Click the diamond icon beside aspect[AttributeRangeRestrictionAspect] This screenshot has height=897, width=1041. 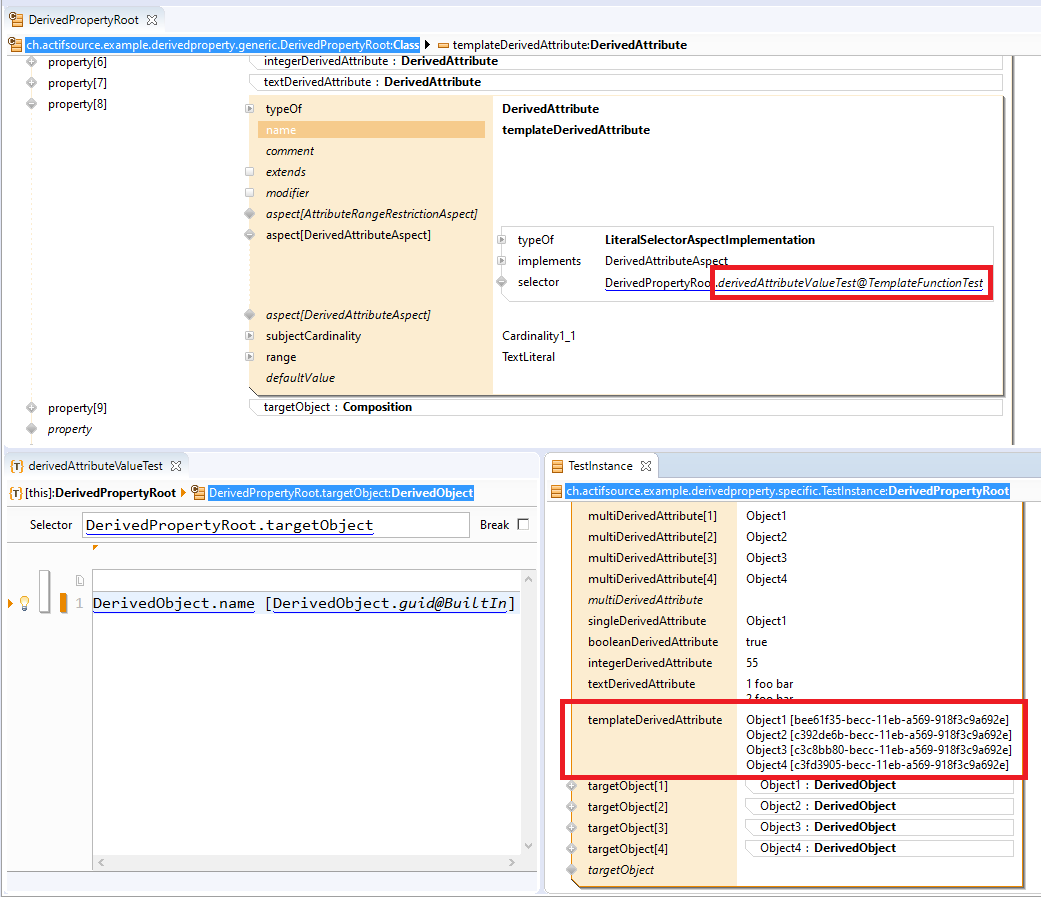[250, 214]
